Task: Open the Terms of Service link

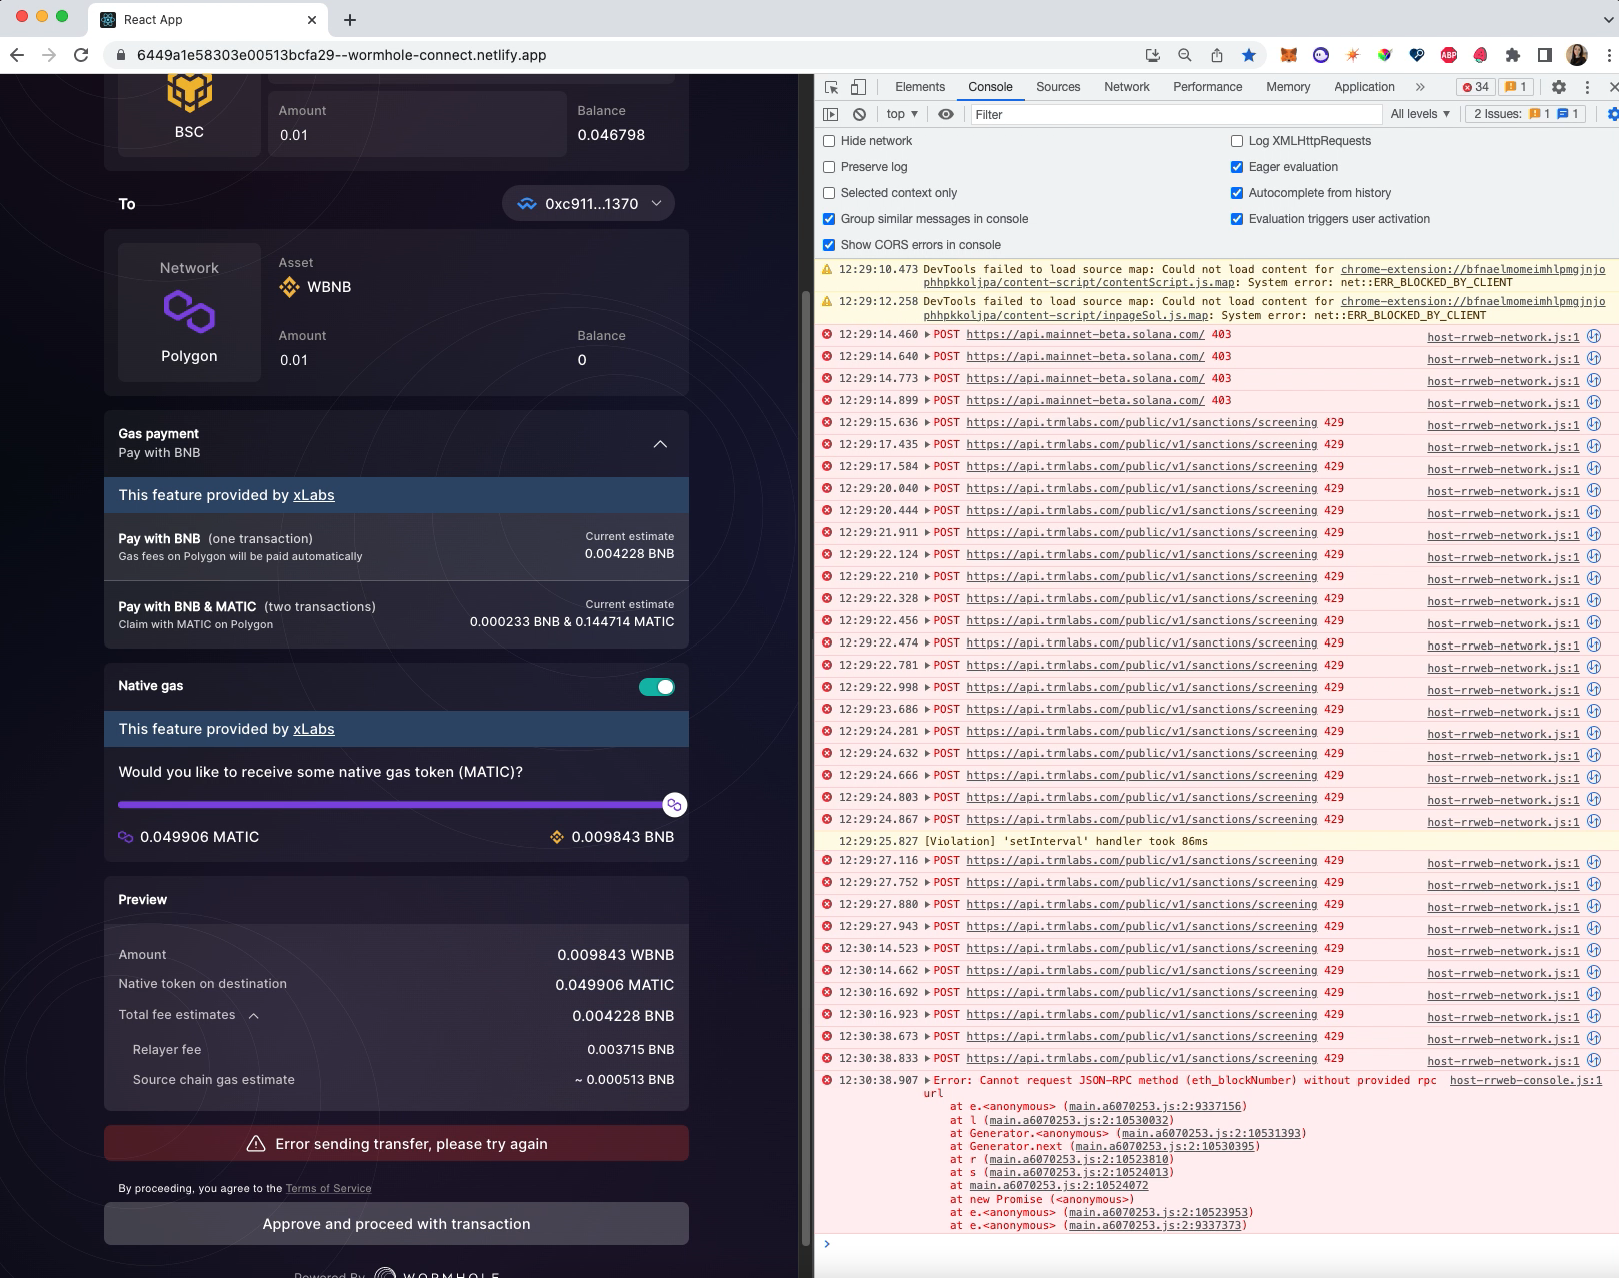Action: (x=327, y=1188)
